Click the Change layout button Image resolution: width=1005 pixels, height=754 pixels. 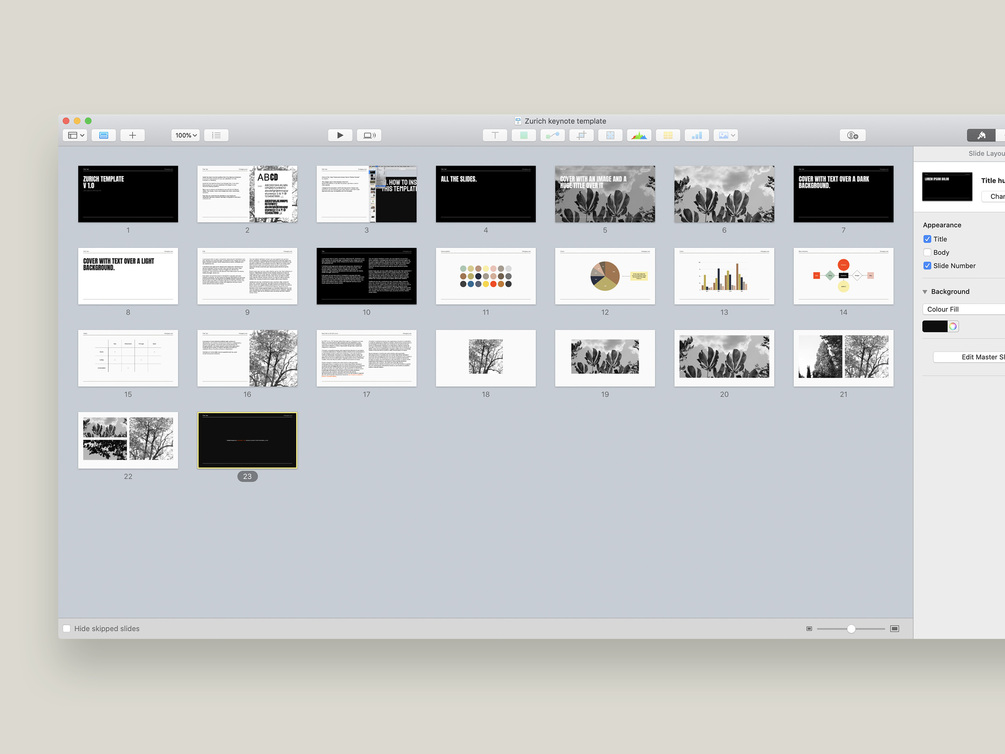(x=993, y=196)
